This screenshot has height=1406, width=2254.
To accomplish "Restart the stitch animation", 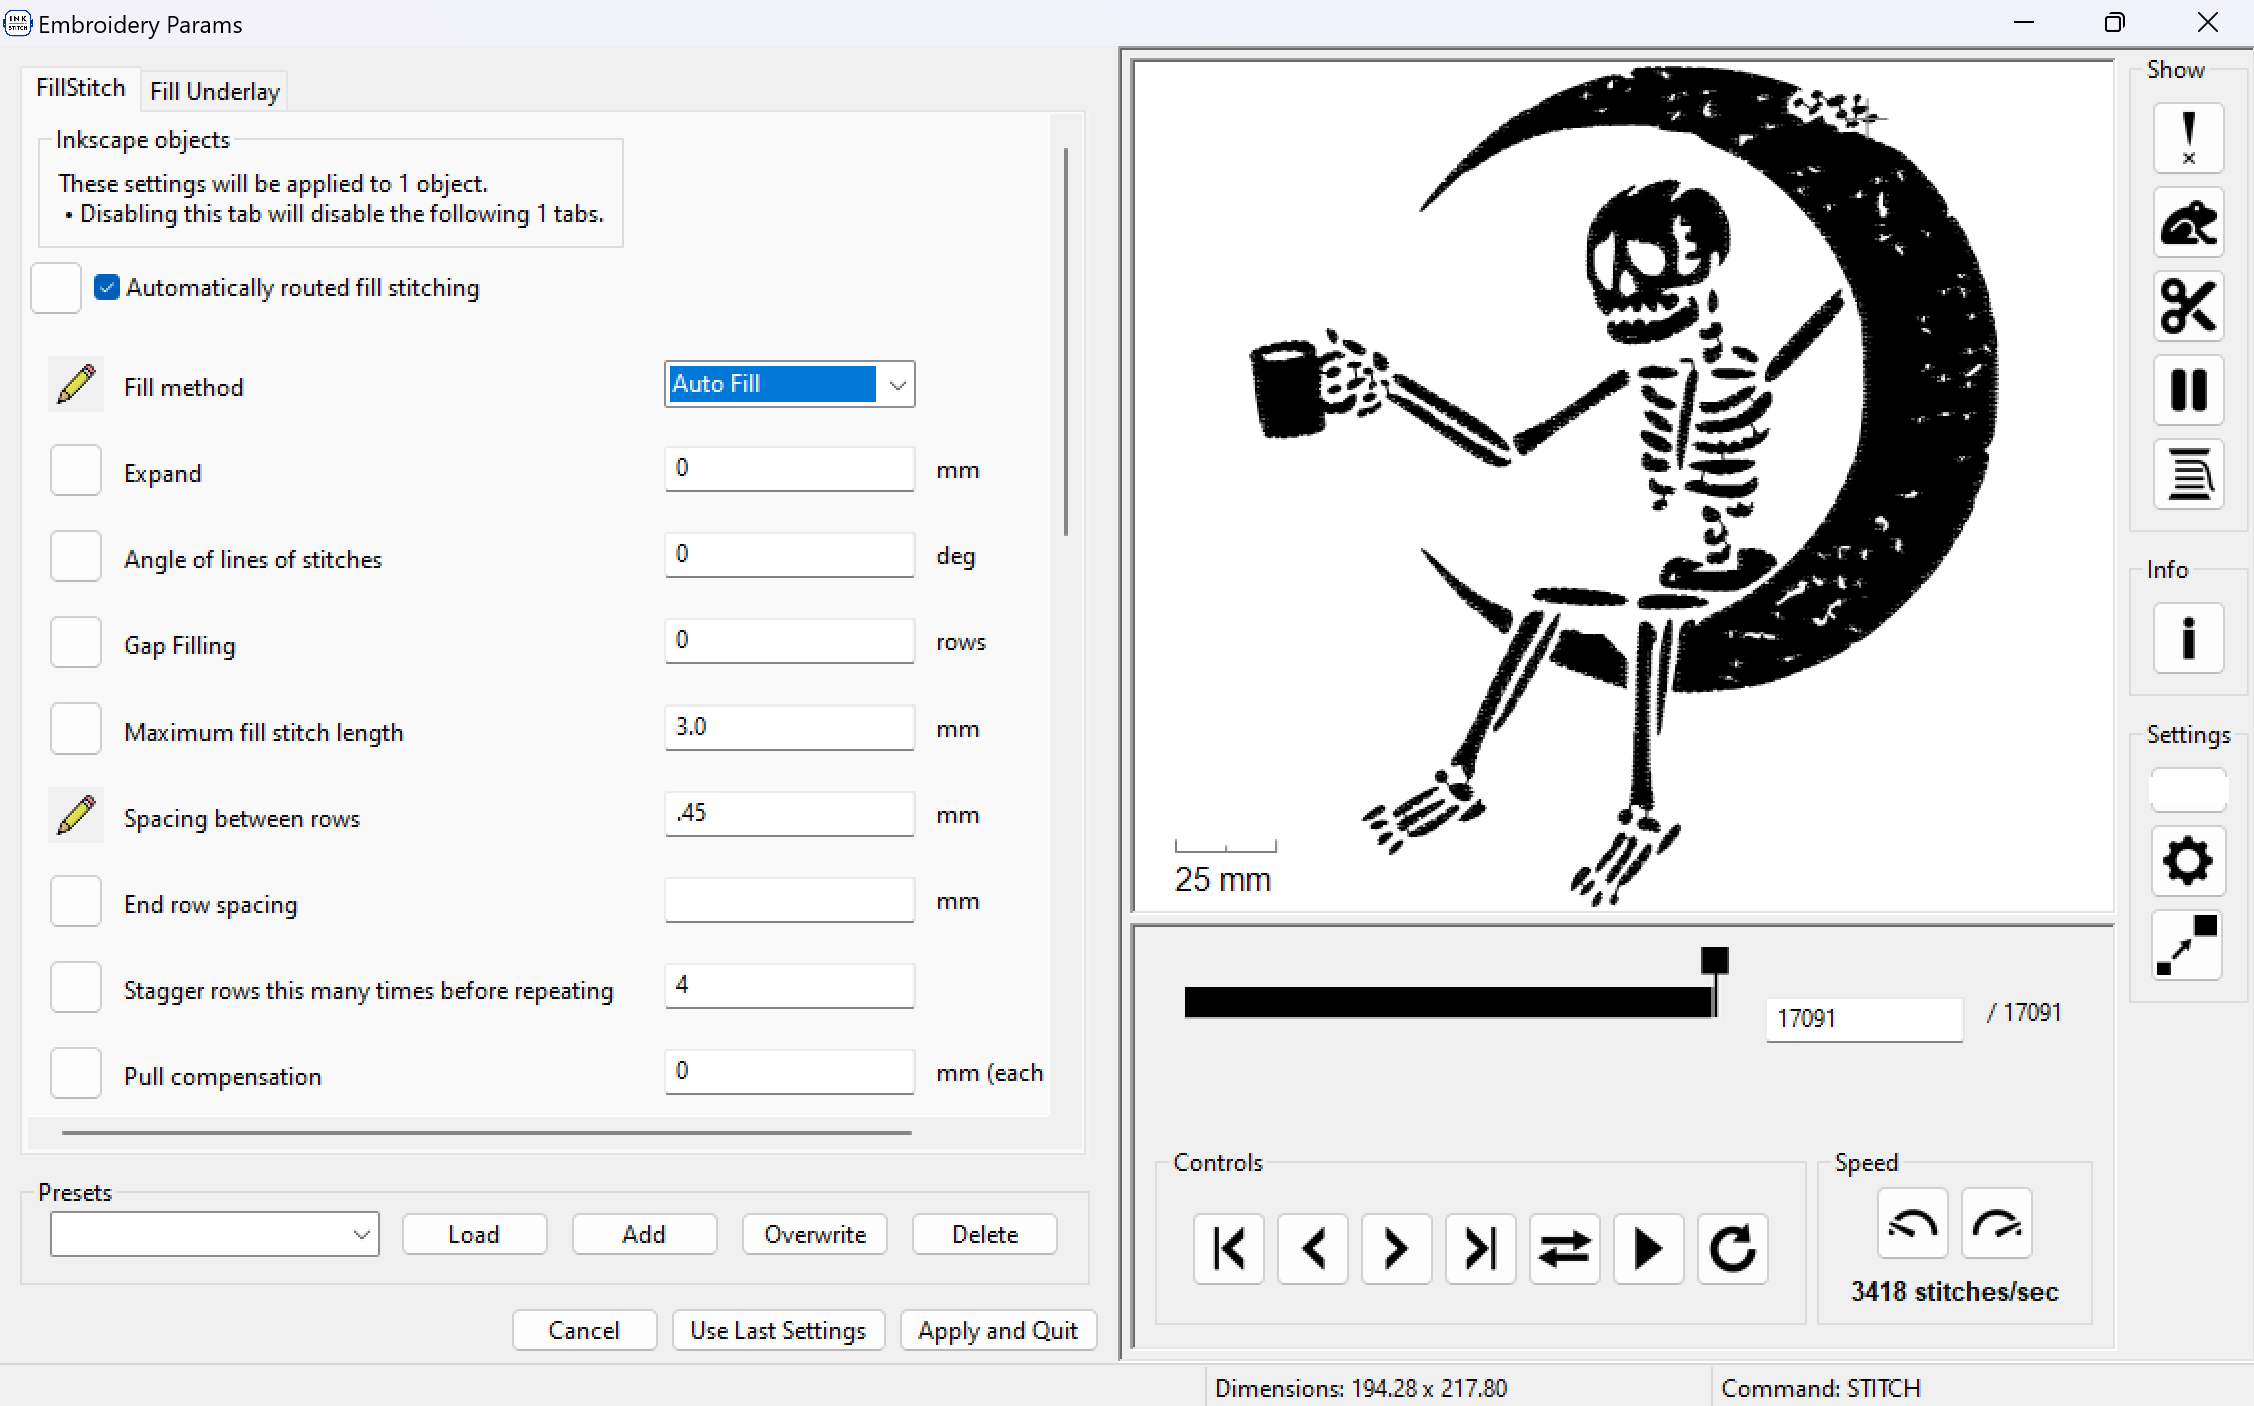I will [1733, 1249].
